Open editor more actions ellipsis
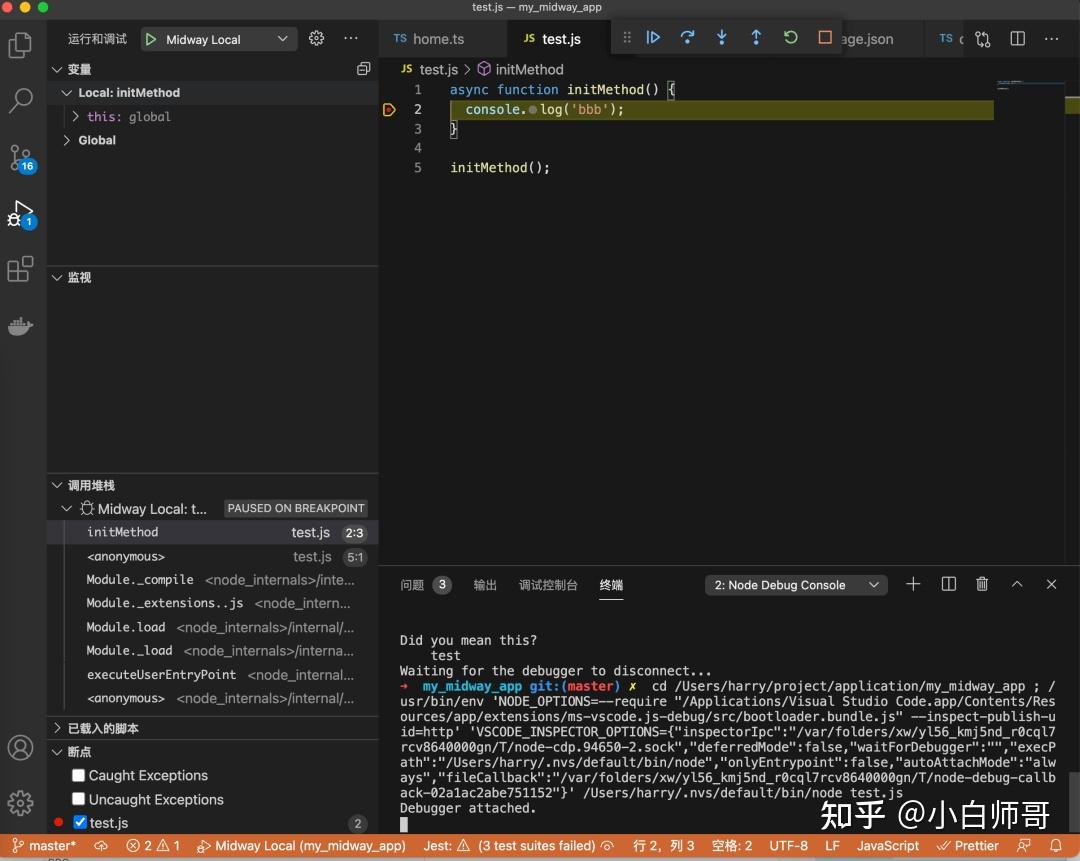1080x861 pixels. tap(1051, 39)
